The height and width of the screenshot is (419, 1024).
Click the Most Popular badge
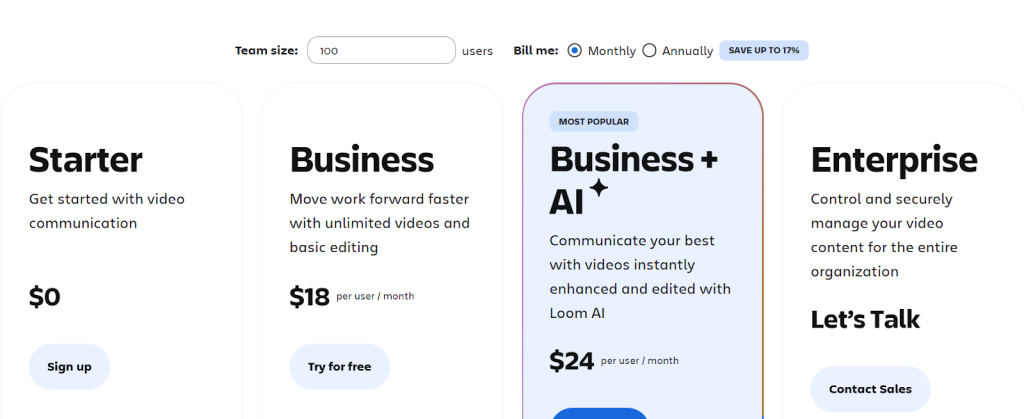[594, 122]
